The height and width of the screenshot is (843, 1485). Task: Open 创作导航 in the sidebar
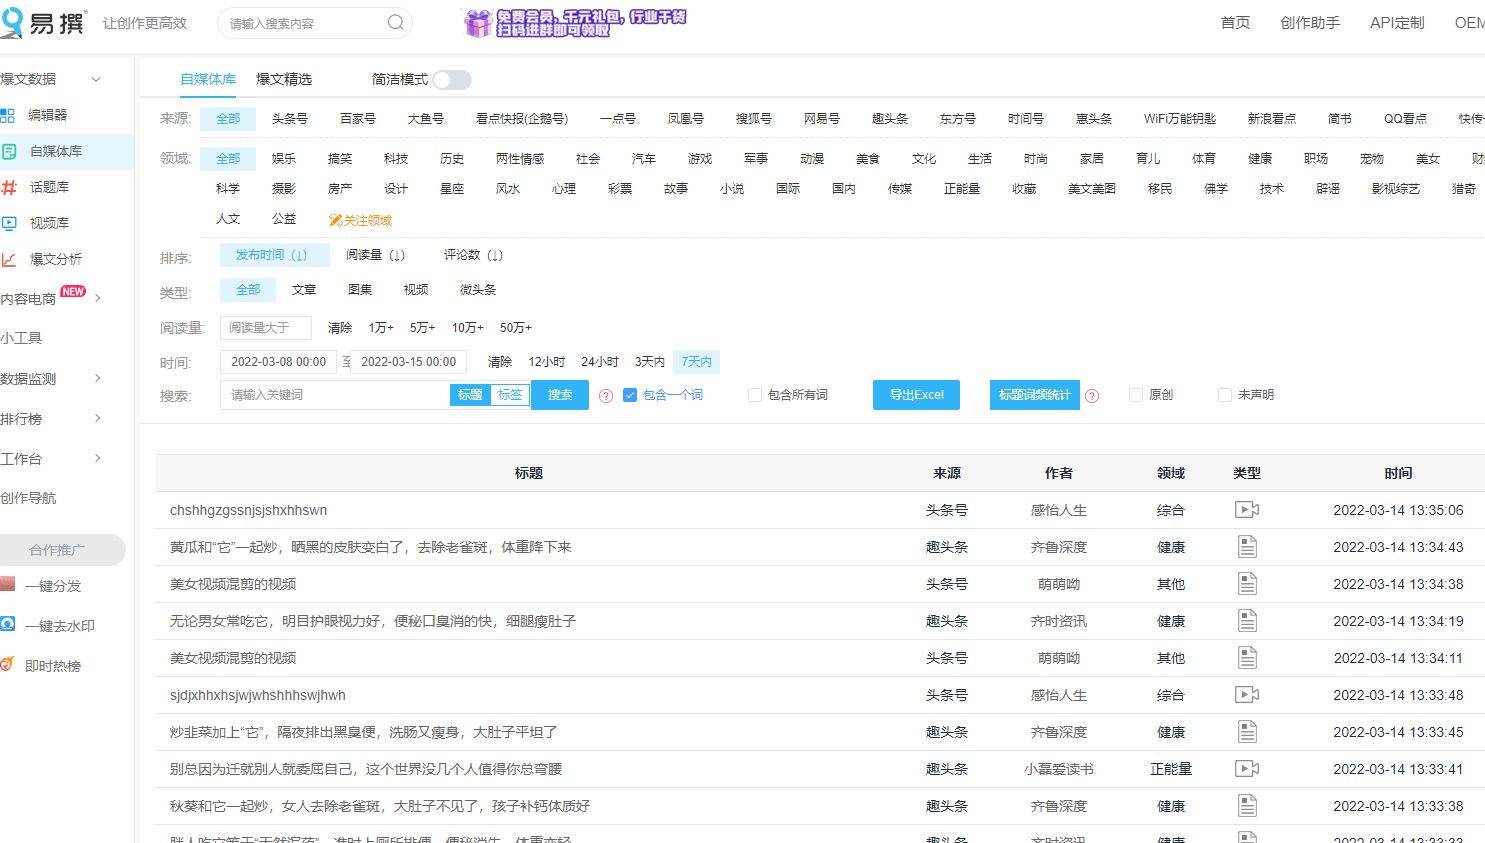coord(28,498)
